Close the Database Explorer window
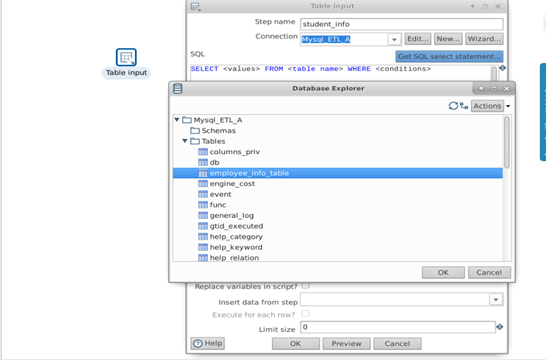Image resolution: width=546 pixels, height=360 pixels. click(507, 89)
